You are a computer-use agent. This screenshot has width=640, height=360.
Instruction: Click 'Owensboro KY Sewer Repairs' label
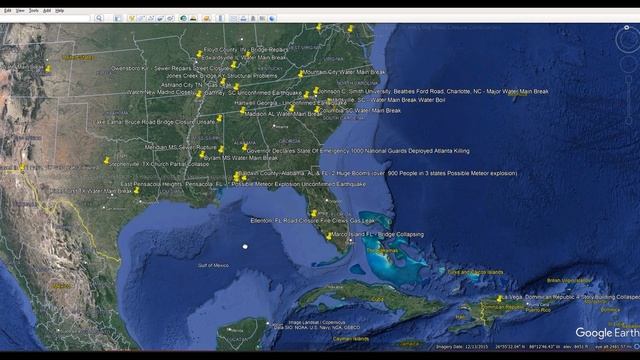click(170, 69)
